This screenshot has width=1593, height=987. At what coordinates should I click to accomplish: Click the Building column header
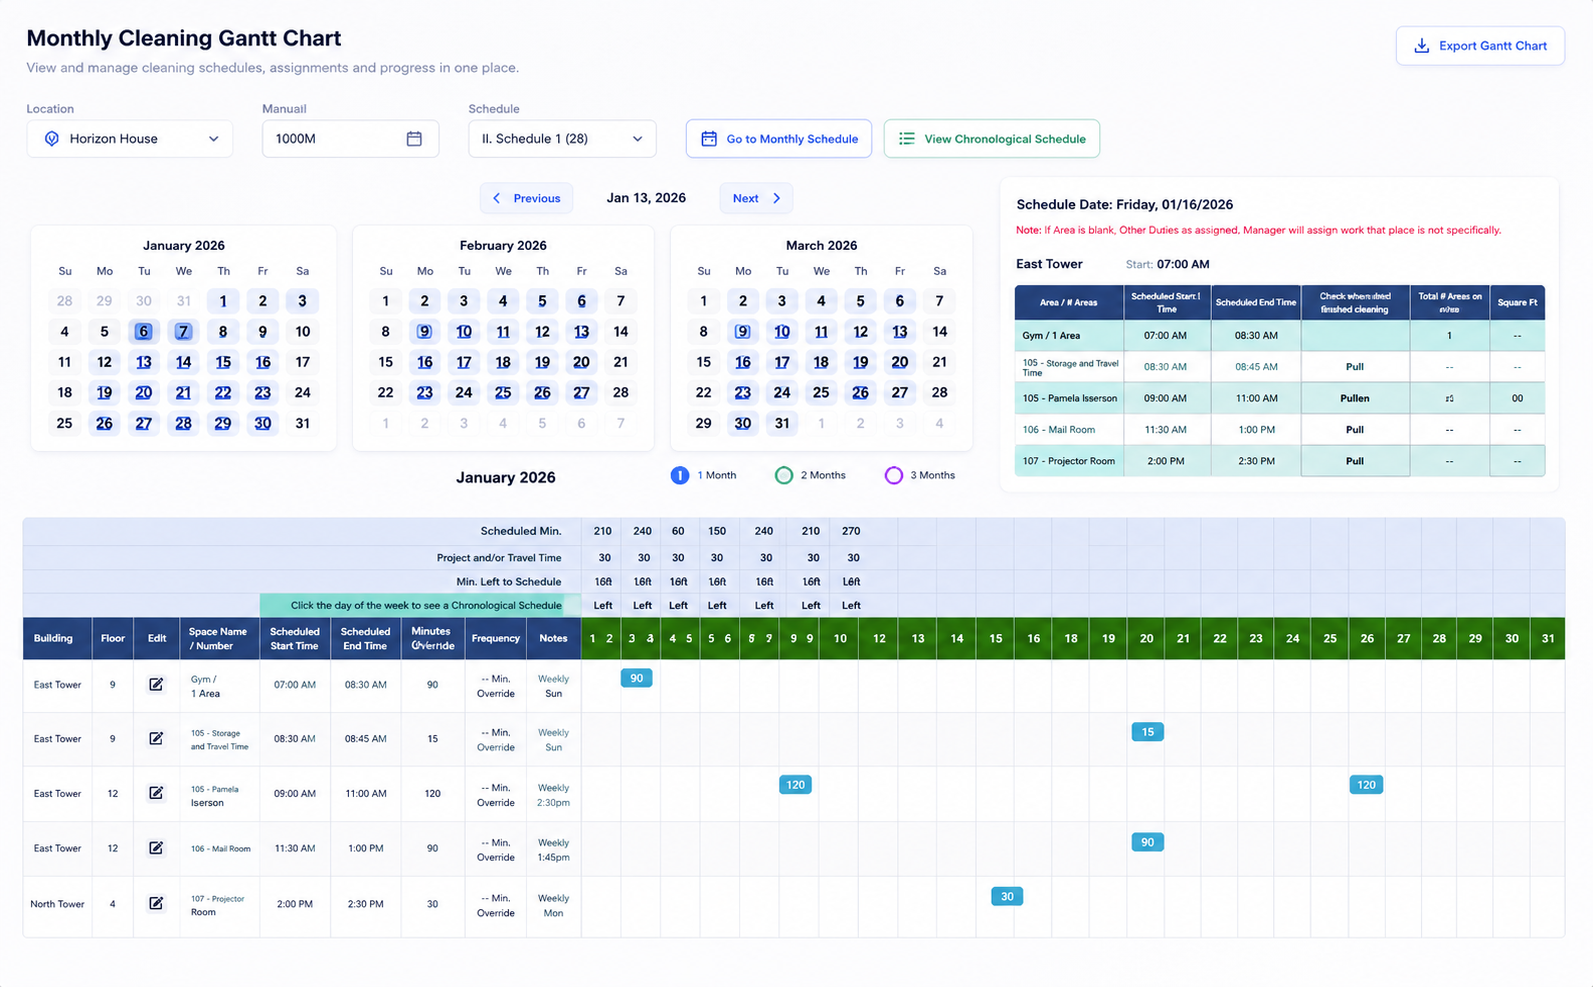(57, 638)
